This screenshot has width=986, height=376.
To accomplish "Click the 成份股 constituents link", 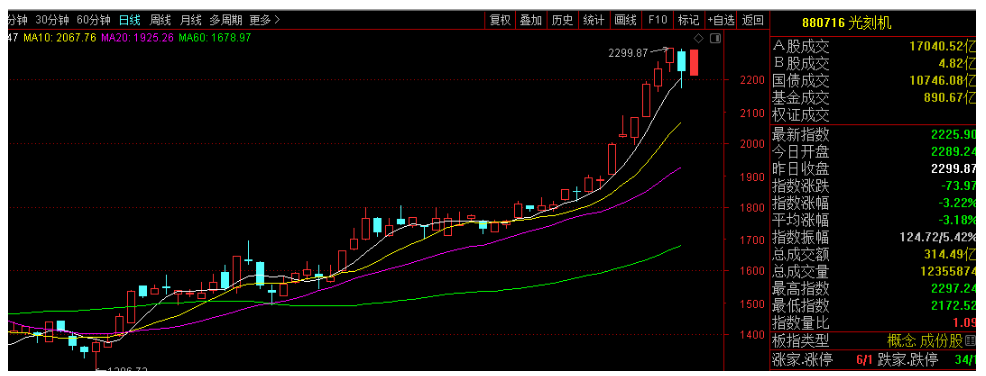I will tap(948, 341).
